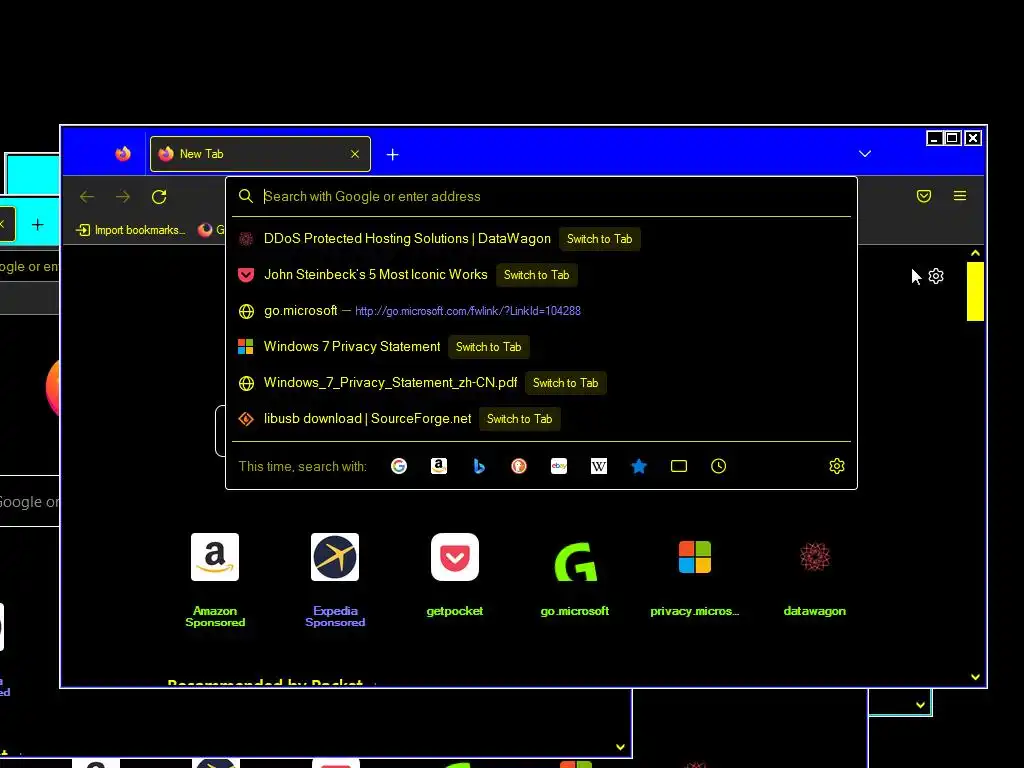This screenshot has height=768, width=1024.
Task: Minimize the front Firefox window
Action: [x=935, y=138]
